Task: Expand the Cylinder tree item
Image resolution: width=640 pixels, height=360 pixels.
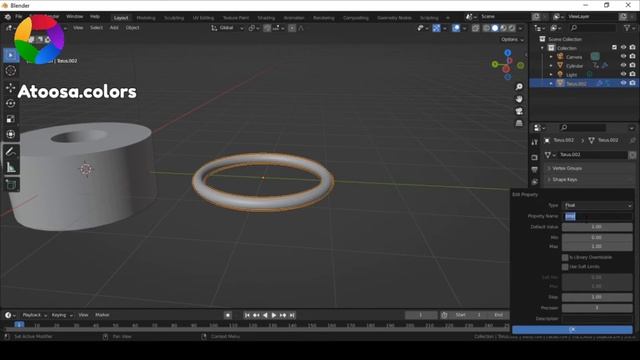Action: 551,66
